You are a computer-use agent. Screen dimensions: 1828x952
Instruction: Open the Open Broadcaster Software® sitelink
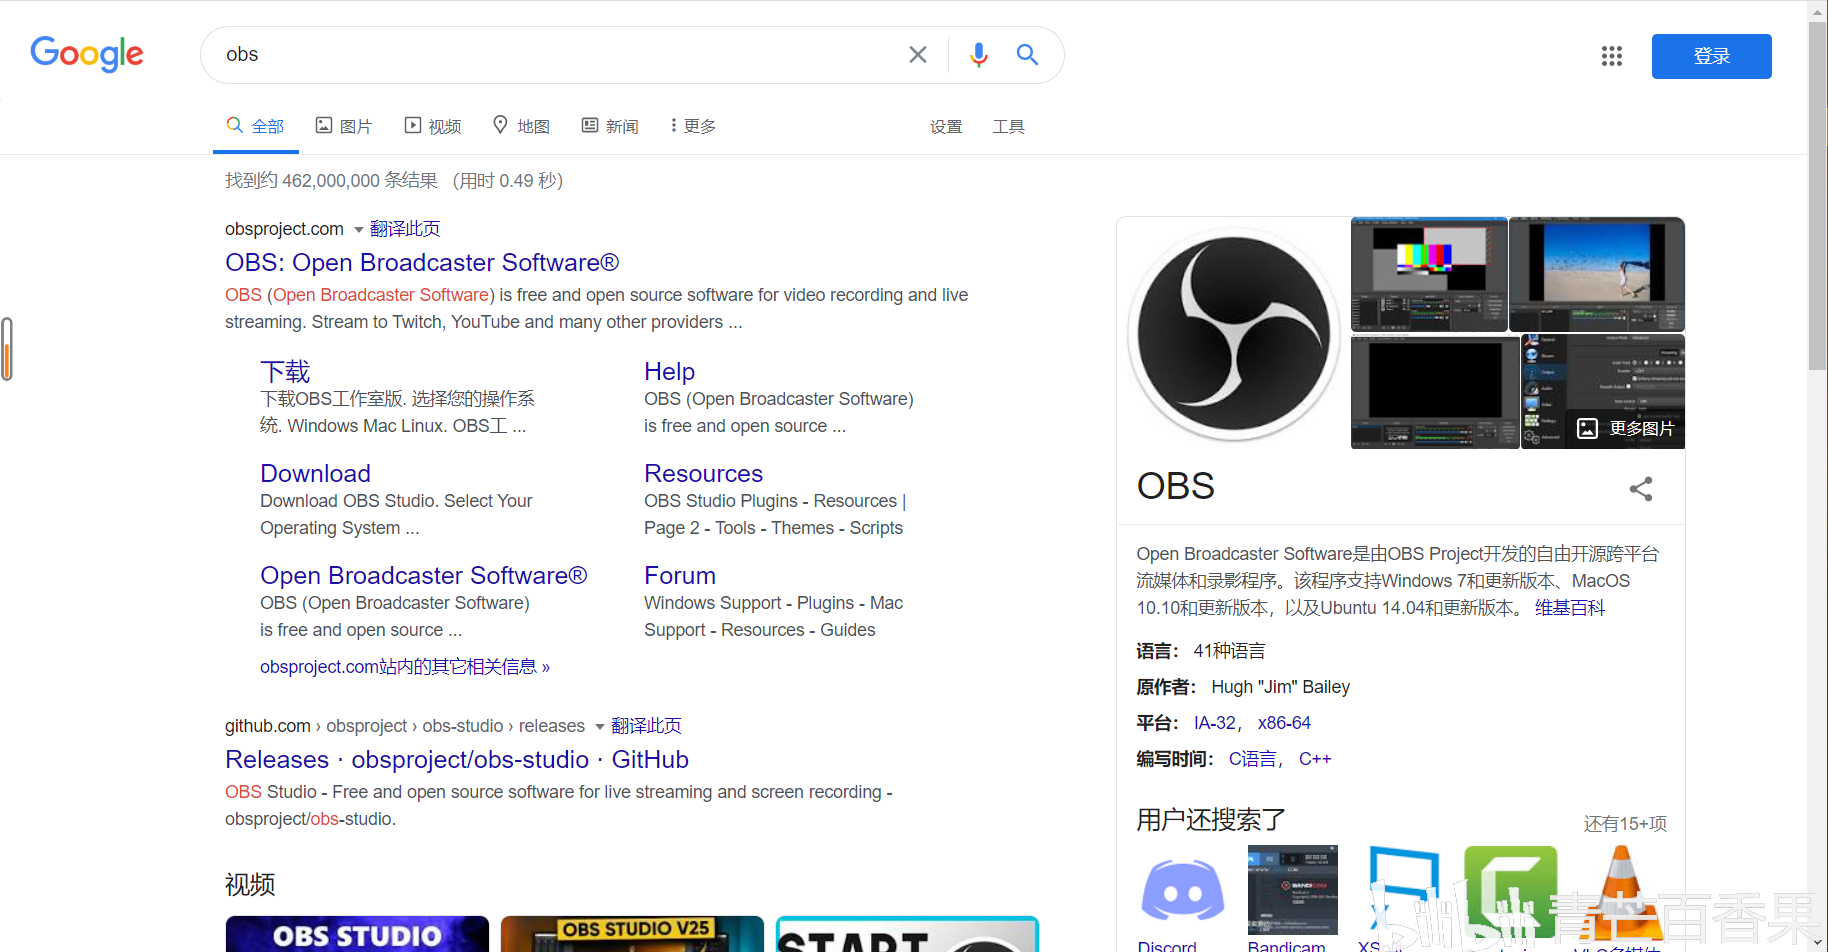424,576
